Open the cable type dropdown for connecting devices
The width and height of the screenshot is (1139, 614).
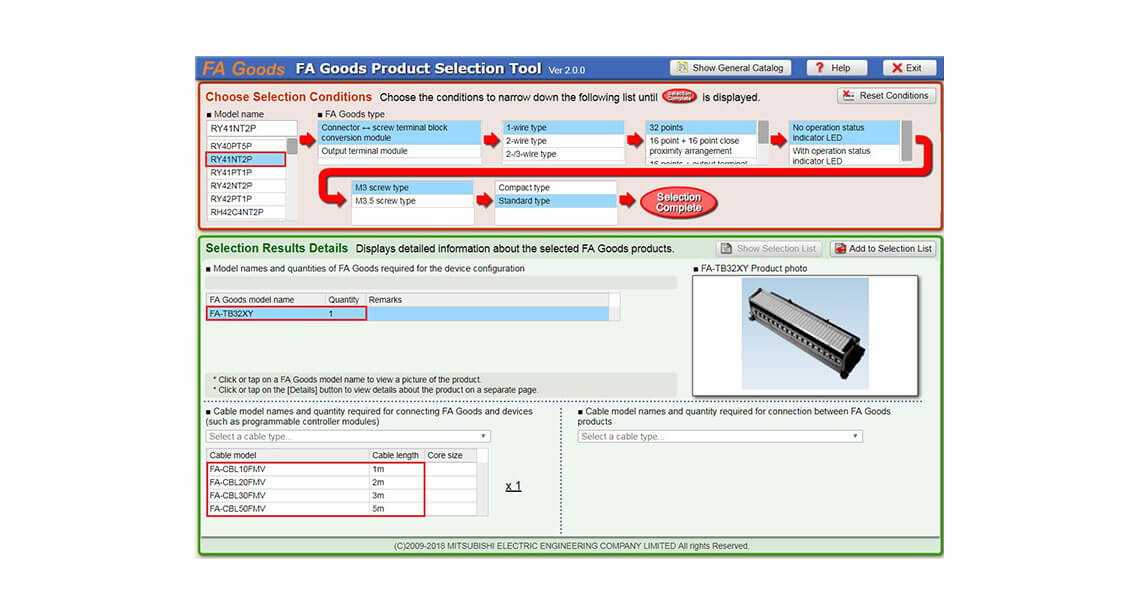click(345, 436)
